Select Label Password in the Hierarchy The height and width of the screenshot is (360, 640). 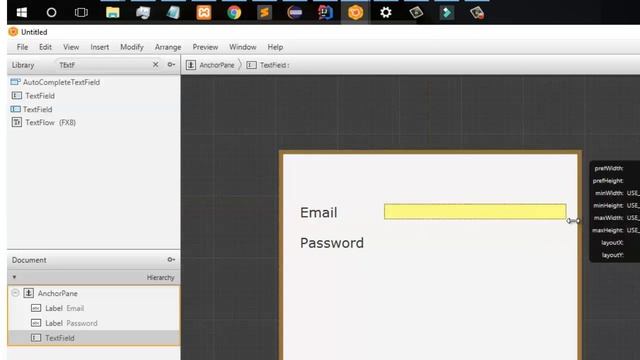71,323
